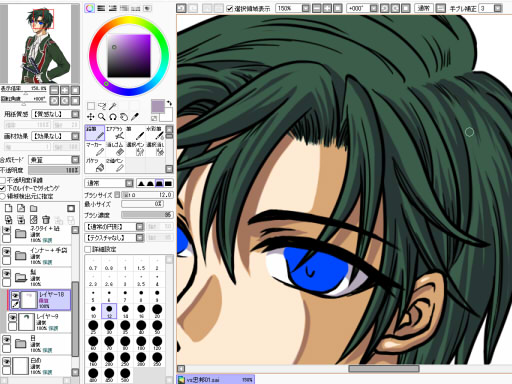
Task: Enable preserve opacity (不透明度保護) checkbox
Action: [3, 180]
